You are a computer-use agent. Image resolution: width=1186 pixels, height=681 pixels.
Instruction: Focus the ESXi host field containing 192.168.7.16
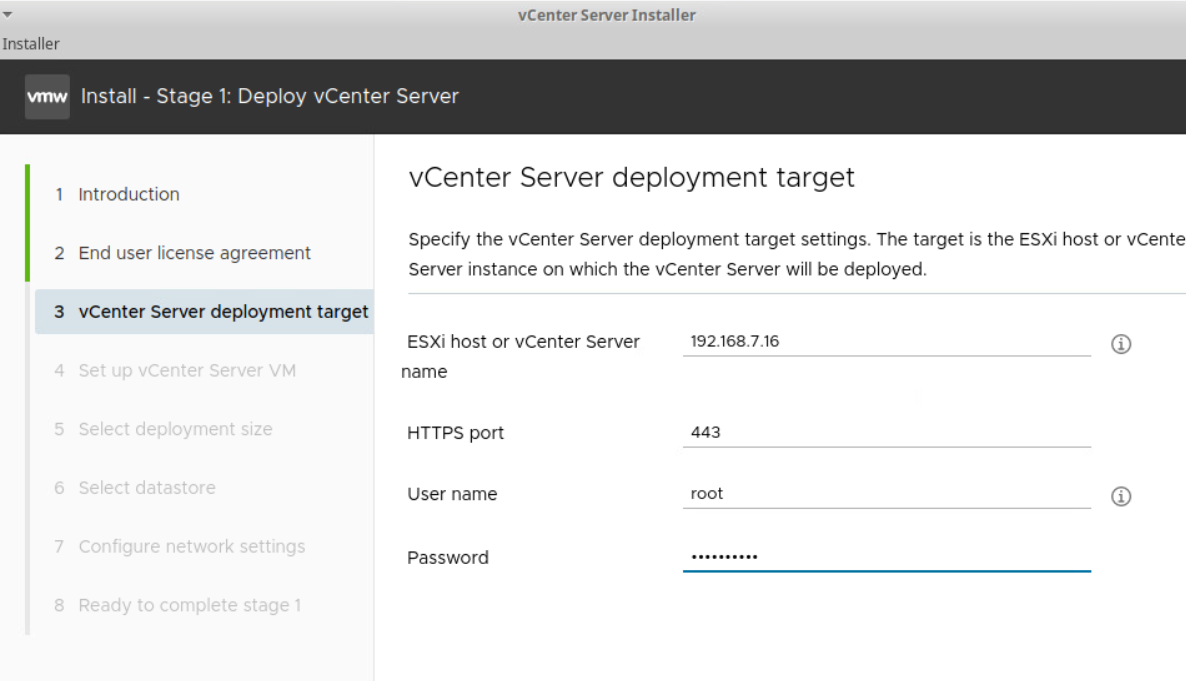click(885, 342)
